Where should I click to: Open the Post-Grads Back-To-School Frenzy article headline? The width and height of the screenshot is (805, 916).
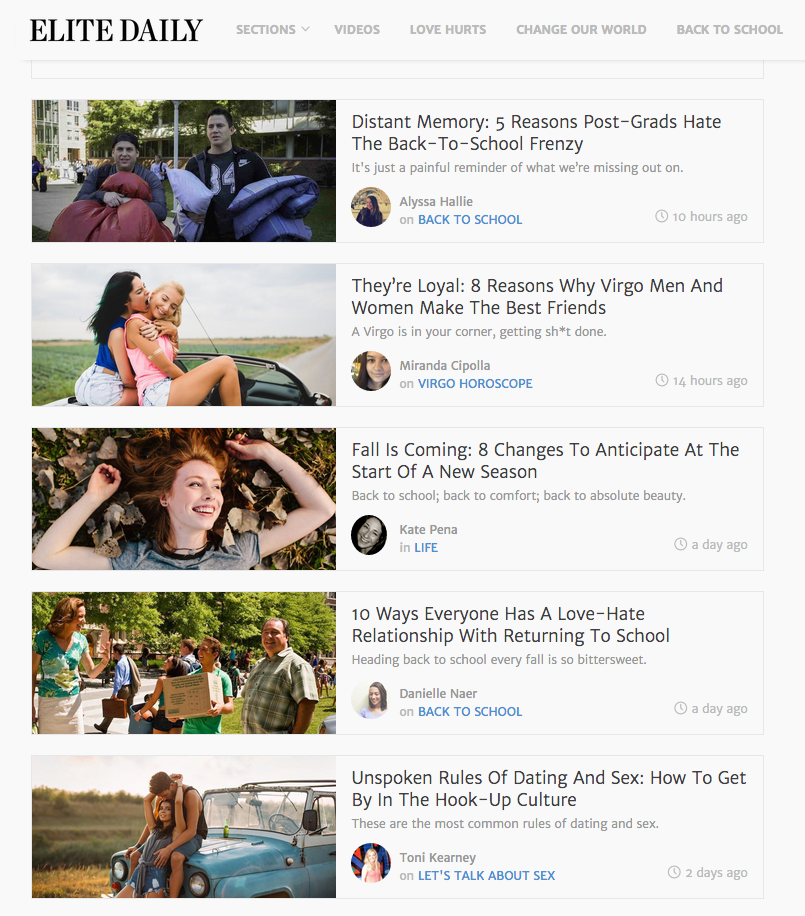coord(536,133)
